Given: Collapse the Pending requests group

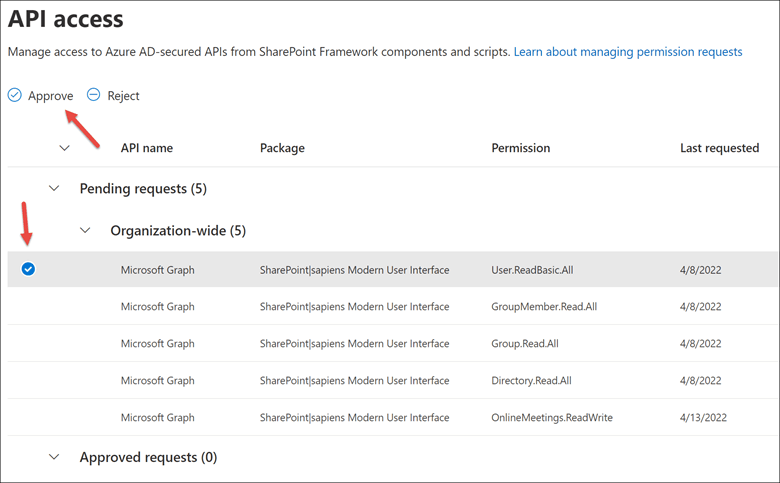Looking at the screenshot, I should (56, 188).
